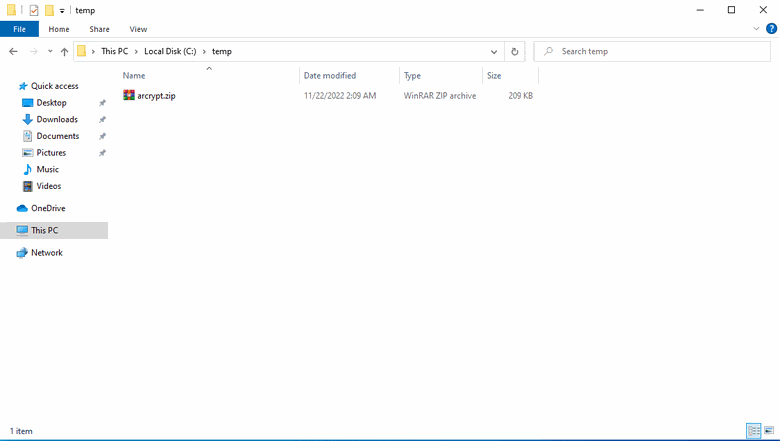The height and width of the screenshot is (441, 780).
Task: Click the Quick access star icon
Action: [x=22, y=86]
